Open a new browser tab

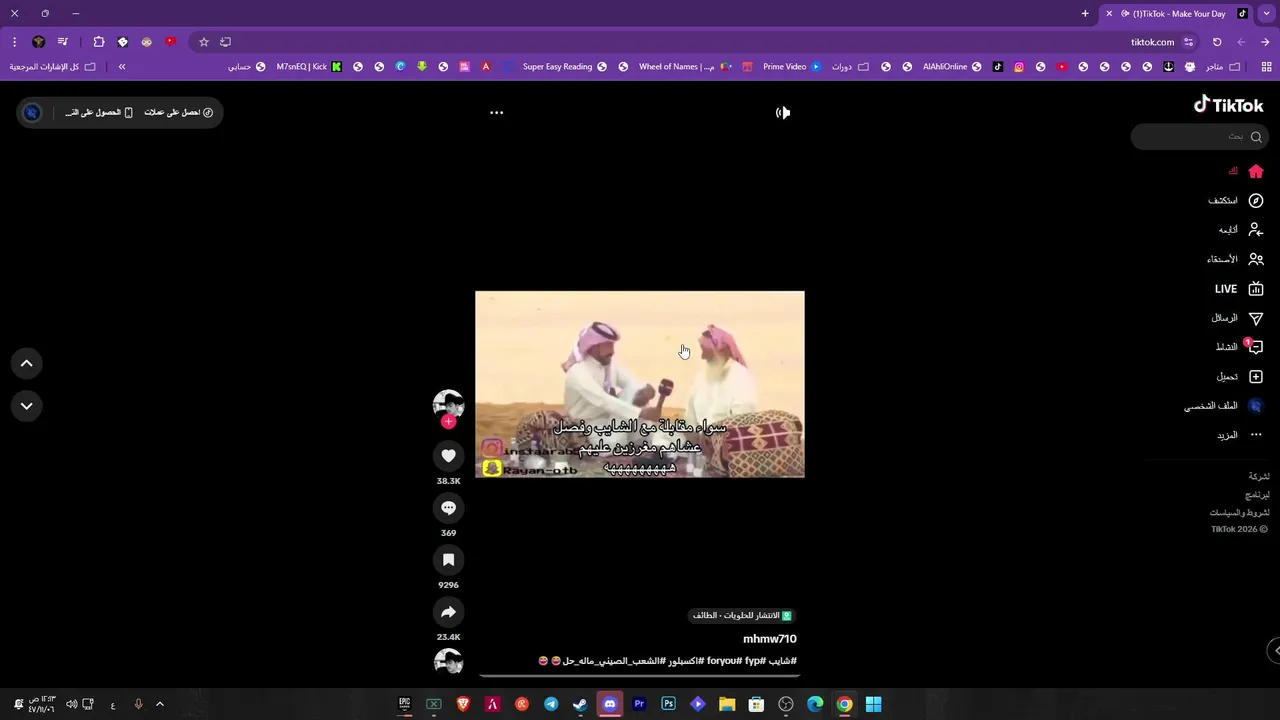point(1085,14)
